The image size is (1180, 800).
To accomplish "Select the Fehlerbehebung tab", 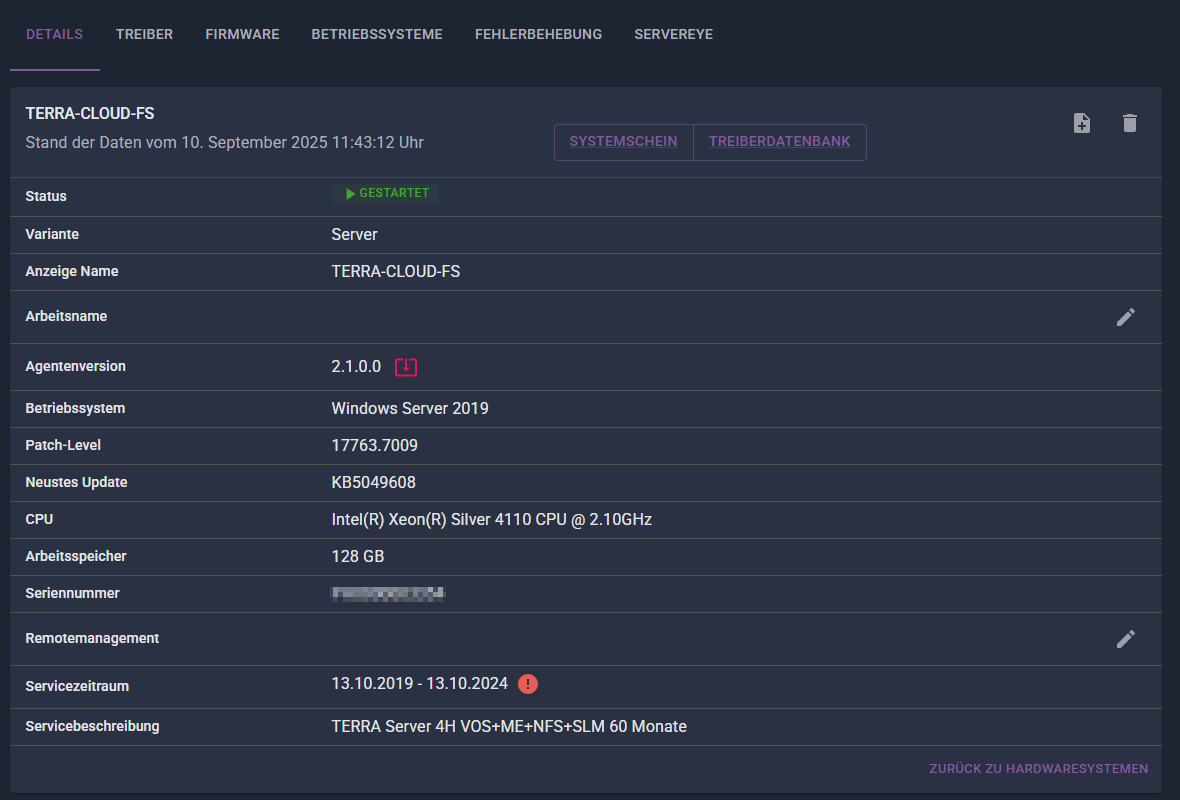I will tap(538, 35).
